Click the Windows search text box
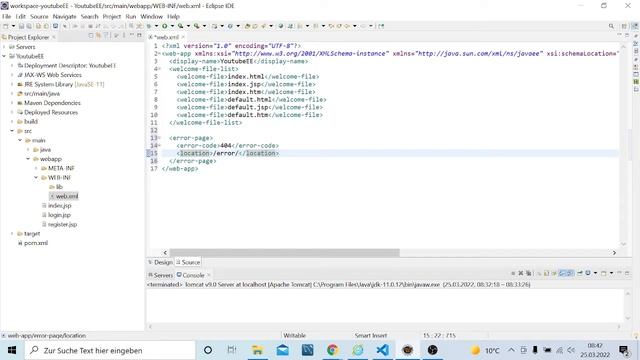The image size is (640, 360). click(x=110, y=350)
